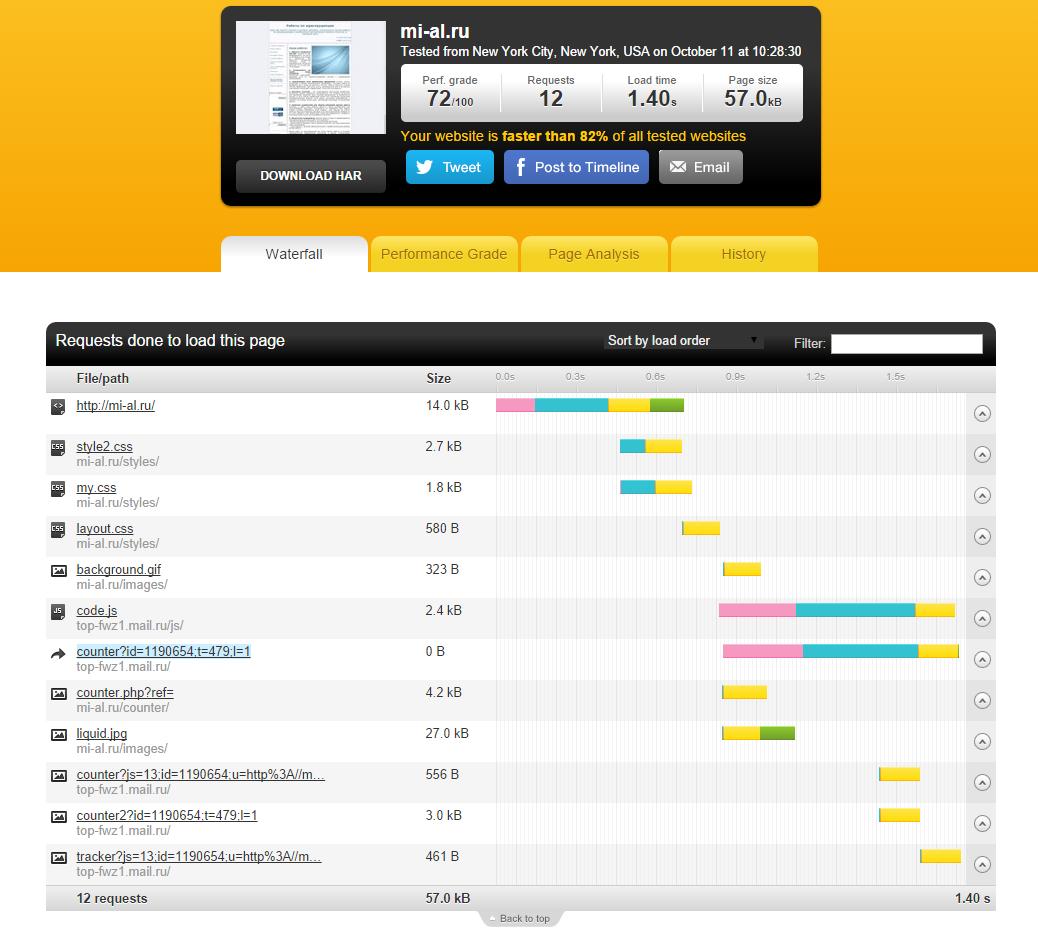Click the 57.0kB Page size value

[753, 99]
